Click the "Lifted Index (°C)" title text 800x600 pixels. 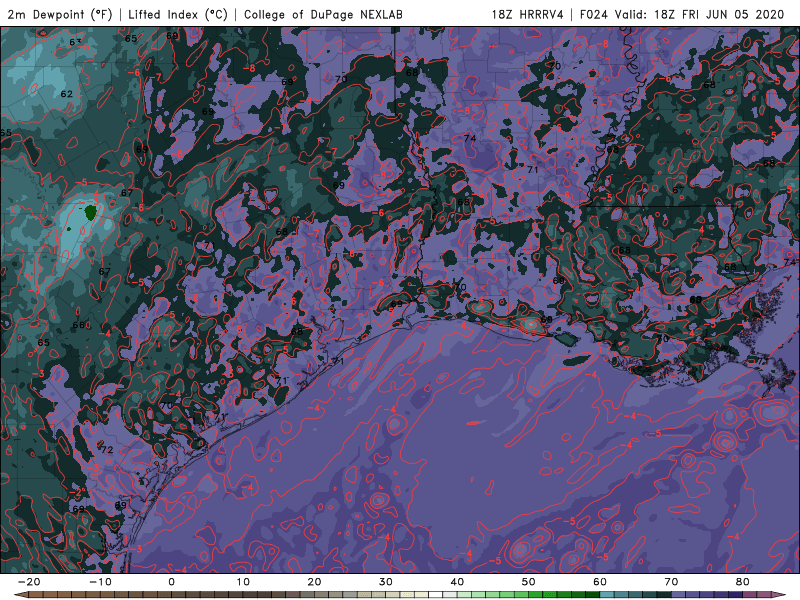[x=178, y=14]
